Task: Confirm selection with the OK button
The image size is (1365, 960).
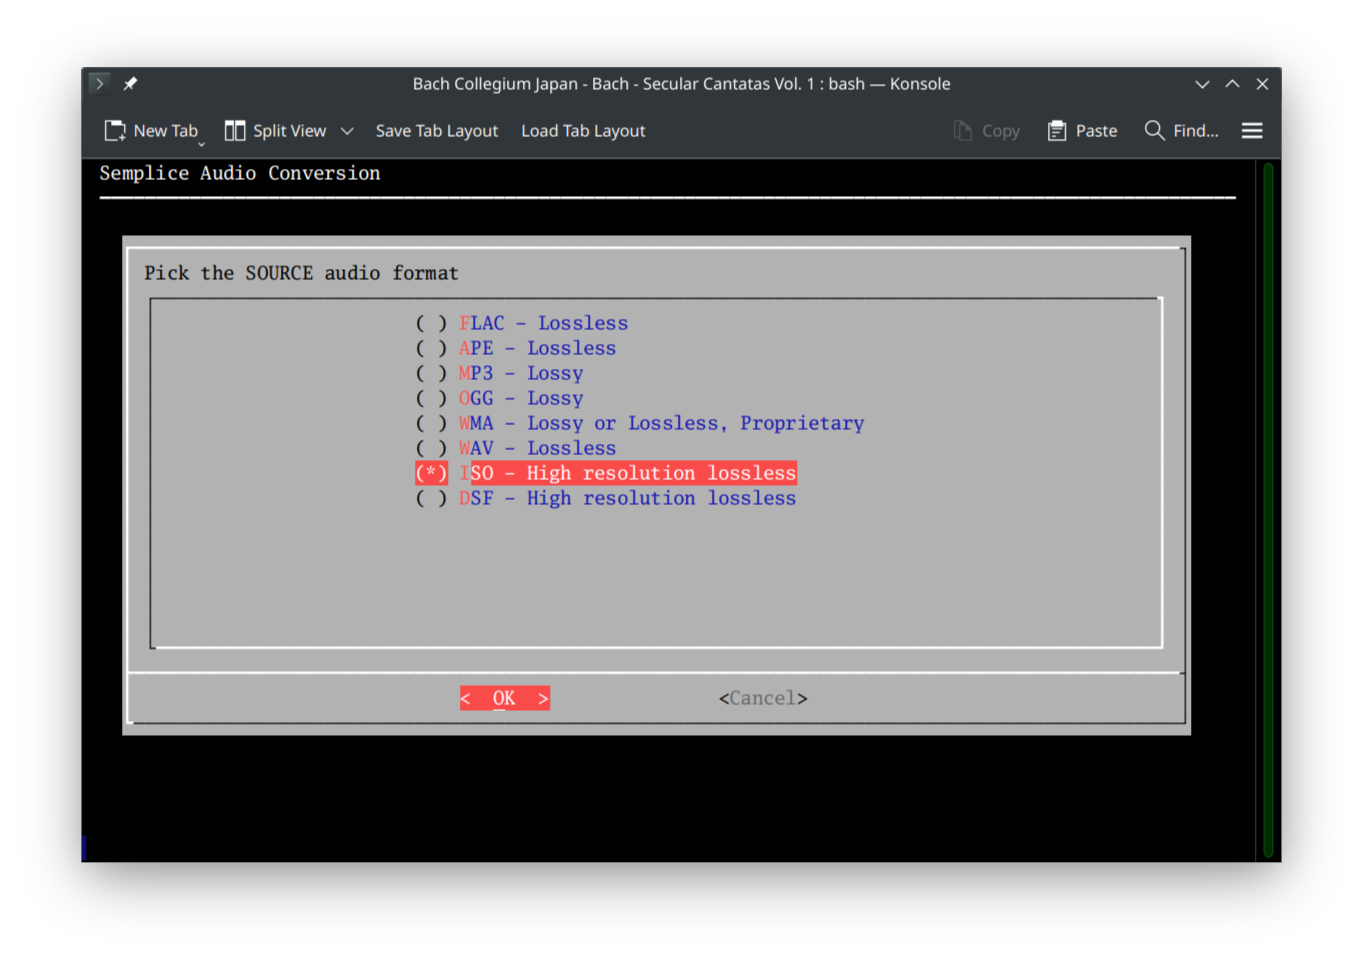Action: click(x=504, y=697)
